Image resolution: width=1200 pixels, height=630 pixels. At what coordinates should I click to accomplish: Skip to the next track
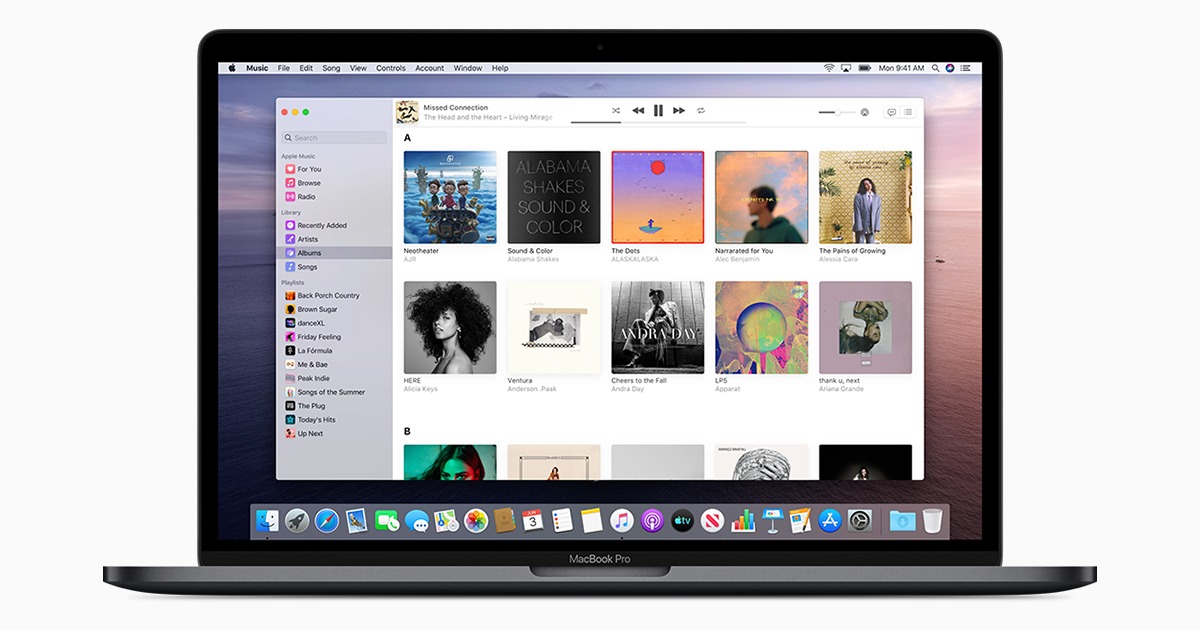tap(679, 111)
